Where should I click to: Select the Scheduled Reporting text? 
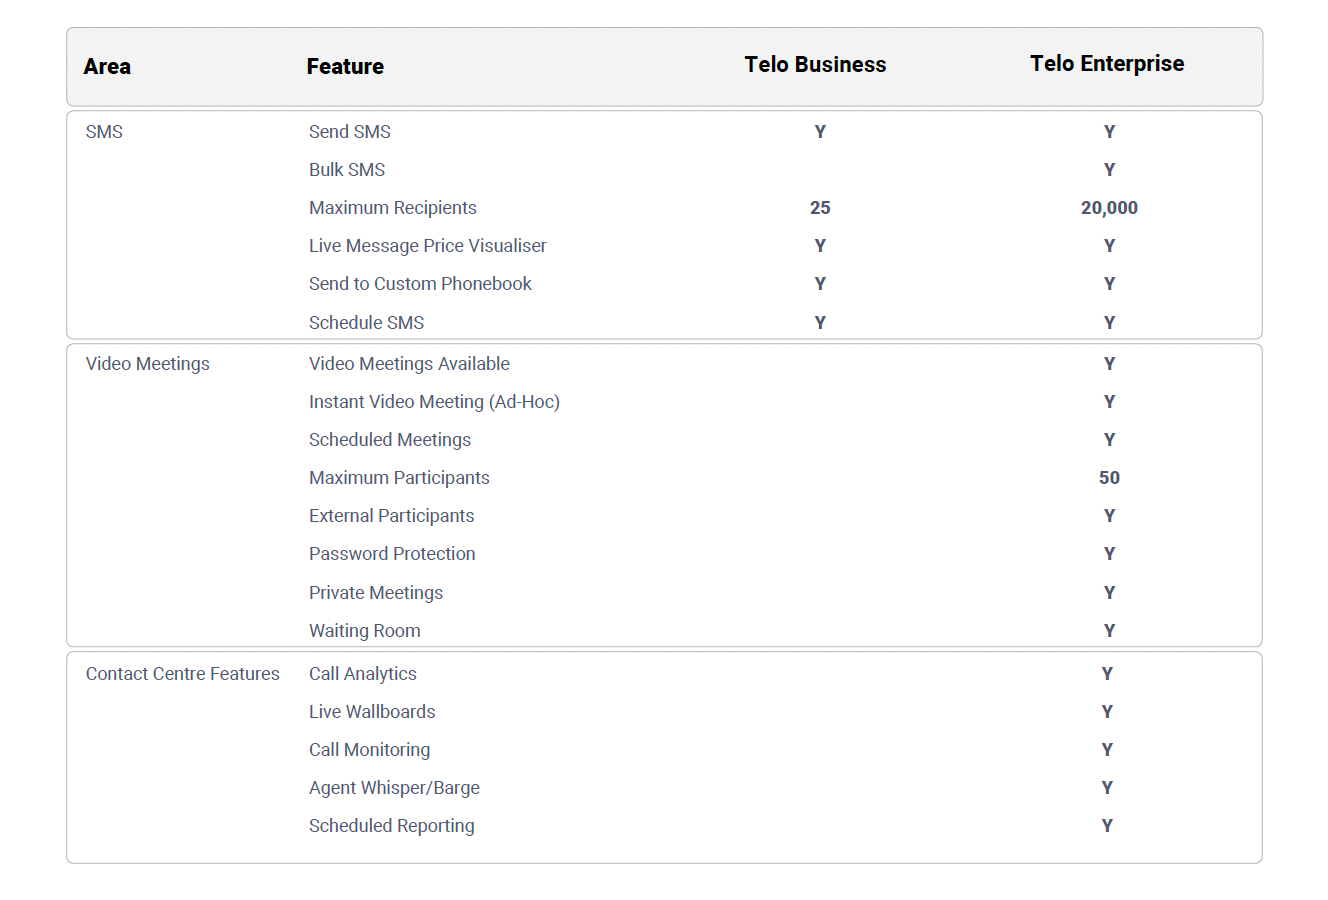click(392, 826)
